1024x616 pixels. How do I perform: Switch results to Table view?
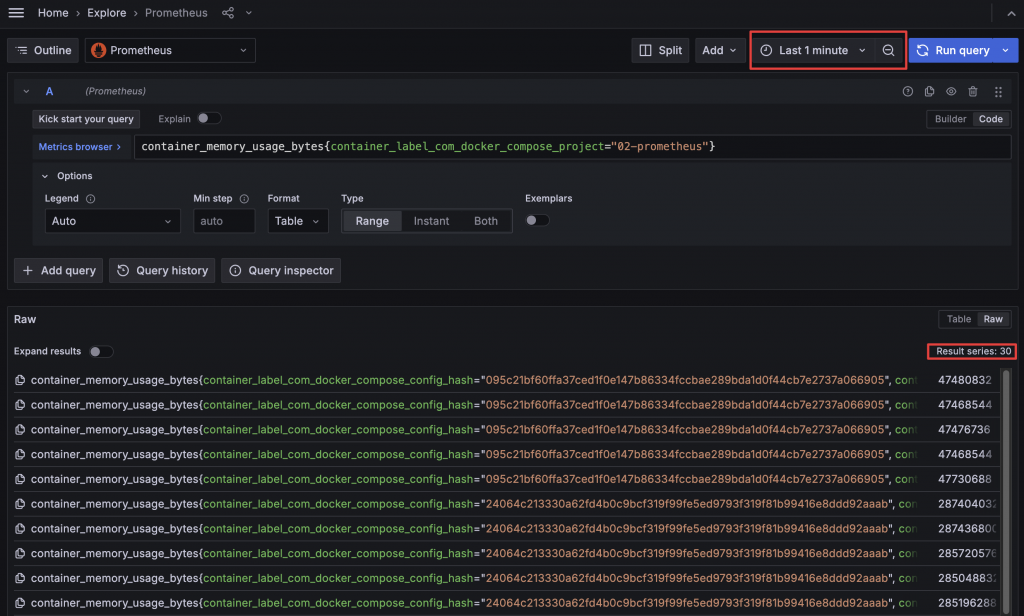(959, 319)
